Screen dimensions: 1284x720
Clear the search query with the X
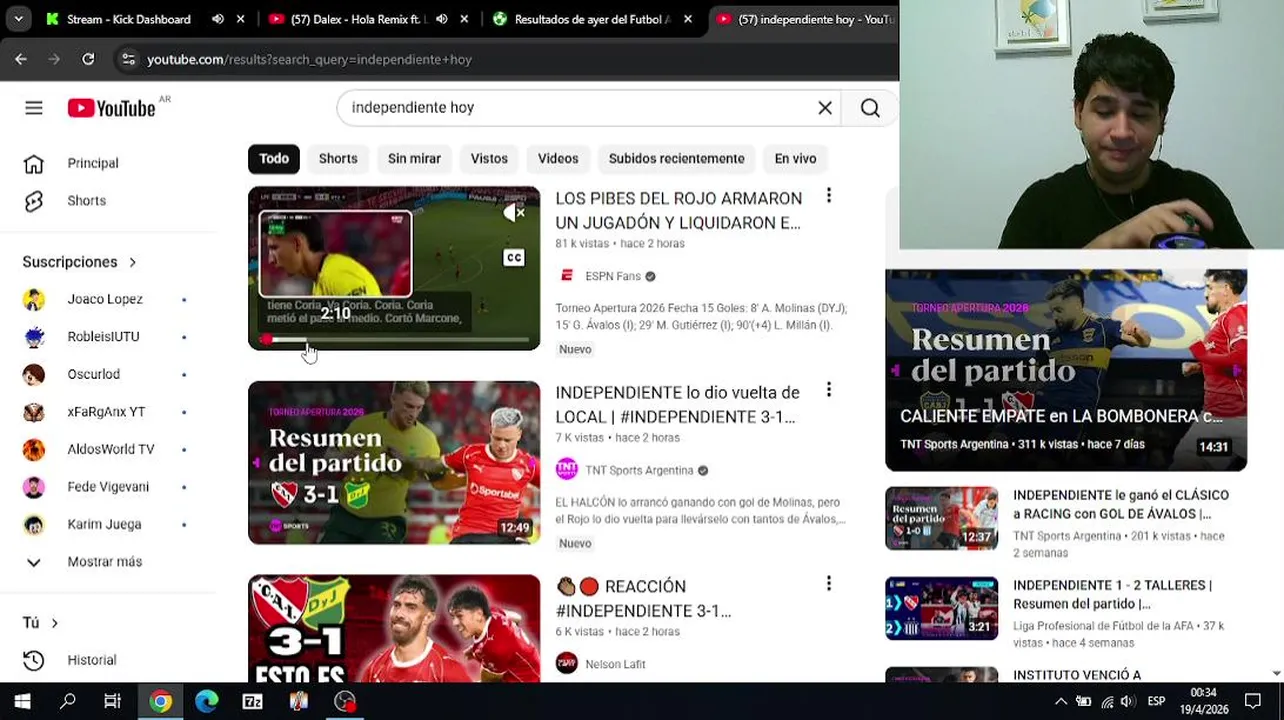pyautogui.click(x=825, y=108)
